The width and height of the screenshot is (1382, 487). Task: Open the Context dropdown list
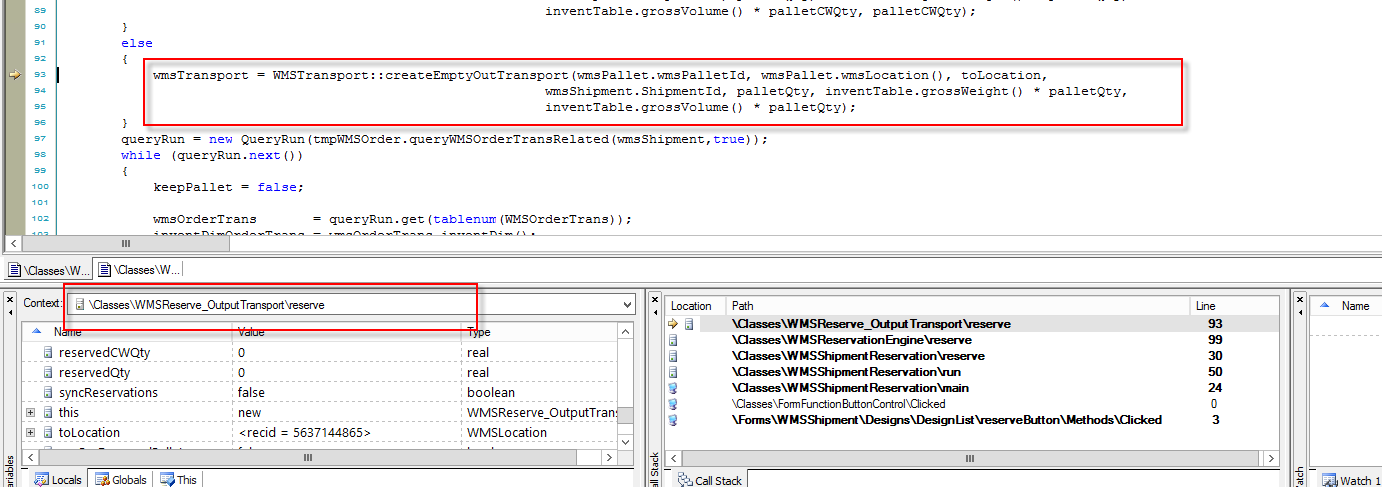coord(627,304)
